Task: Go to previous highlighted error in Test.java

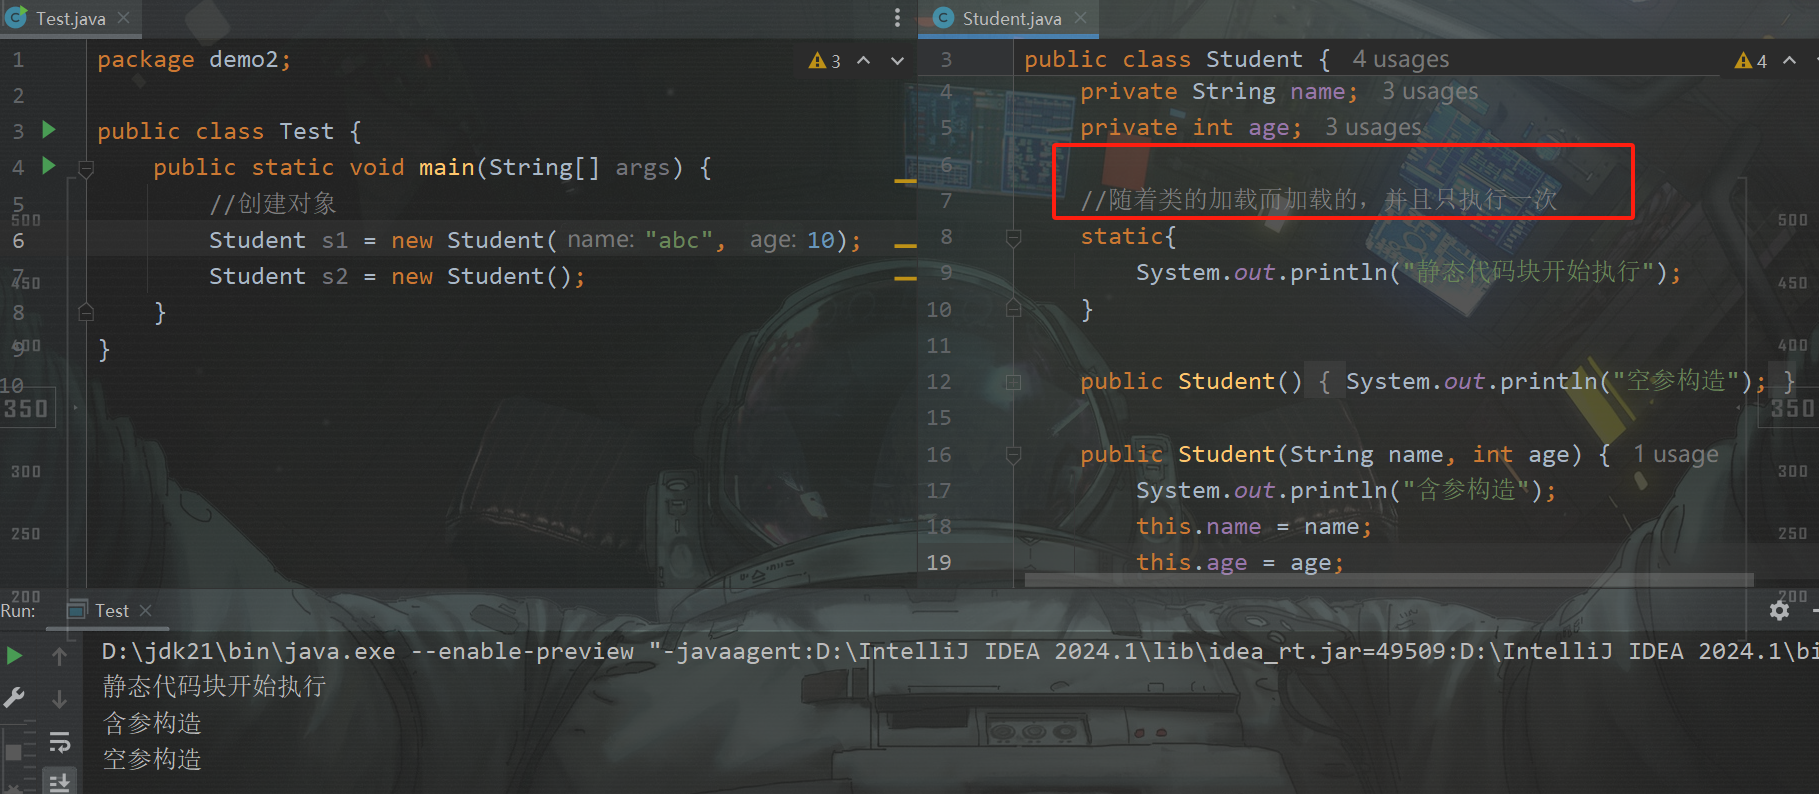Action: click(x=864, y=61)
